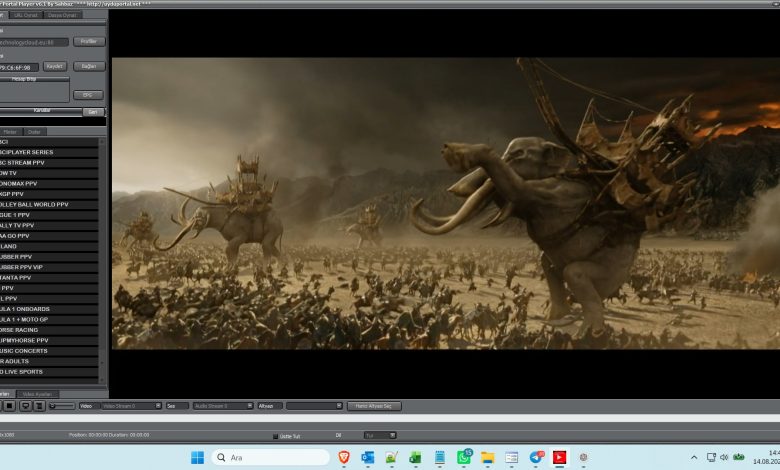Click the Profiller button
The image size is (780, 470).
pyautogui.click(x=89, y=41)
